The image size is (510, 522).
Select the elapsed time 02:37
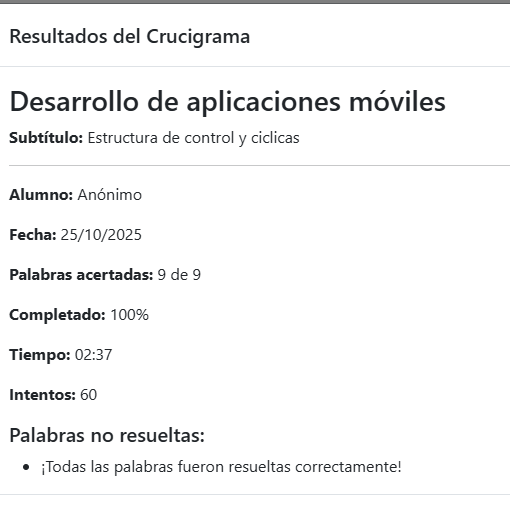click(93, 355)
